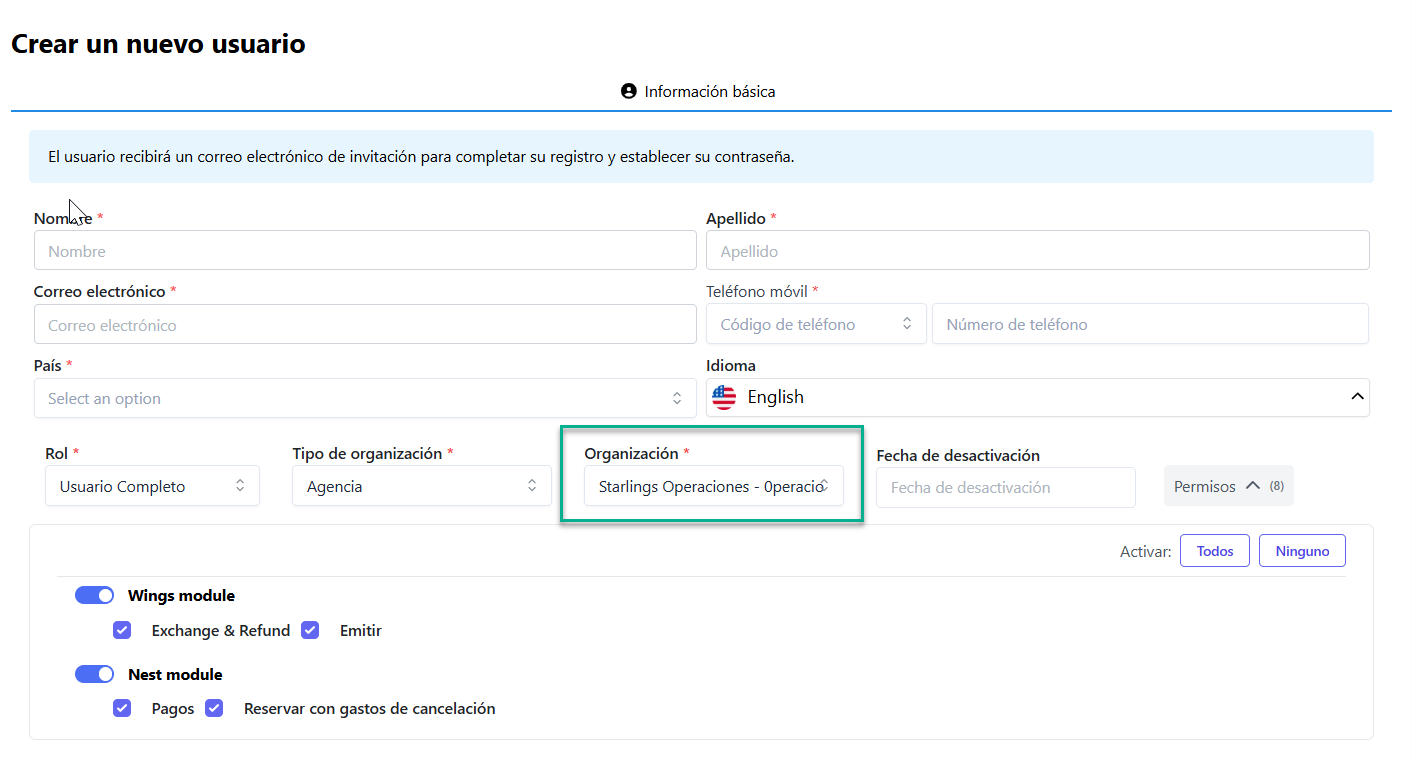This screenshot has width=1411, height=761.
Task: Open the Tipo de organización dropdown
Action: (x=421, y=487)
